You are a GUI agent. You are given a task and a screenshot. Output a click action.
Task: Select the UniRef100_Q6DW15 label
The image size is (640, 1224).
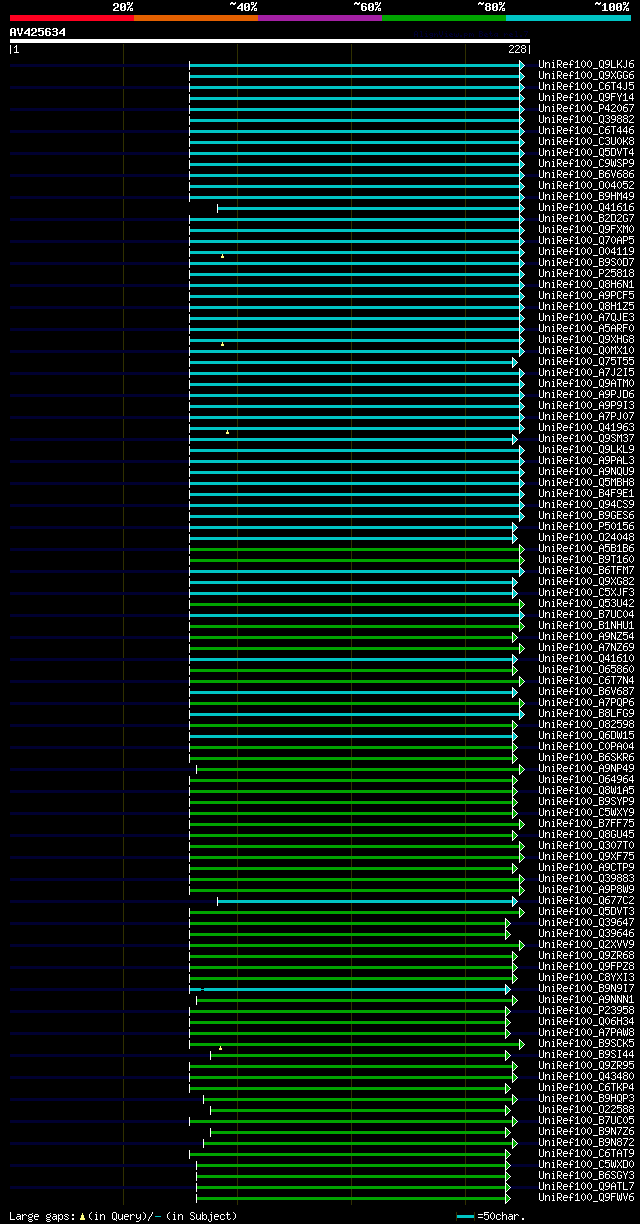586,735
